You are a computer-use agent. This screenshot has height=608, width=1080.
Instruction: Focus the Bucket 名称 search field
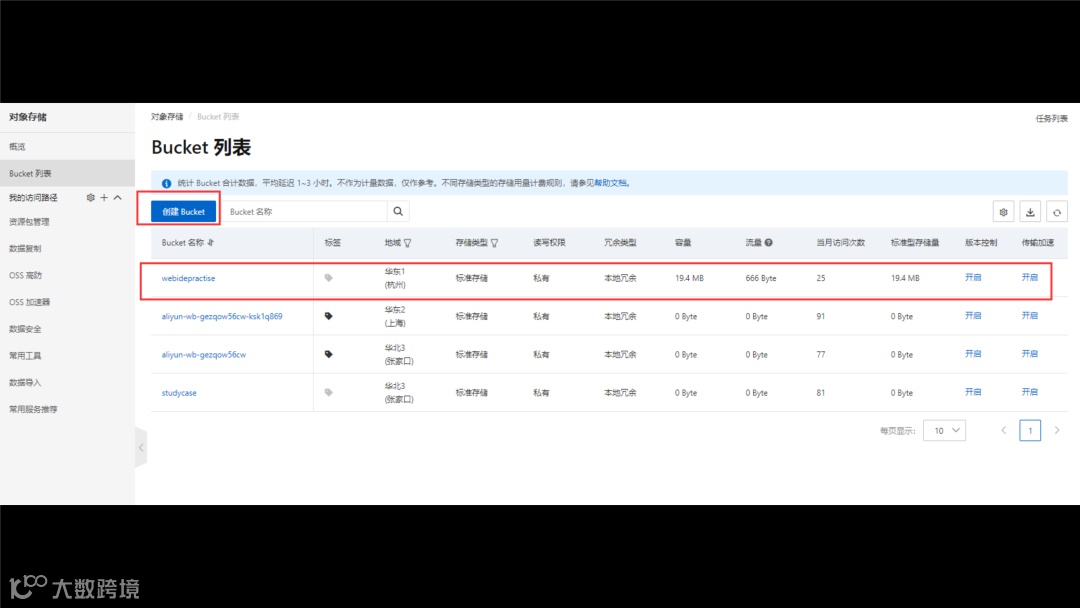[x=305, y=211]
